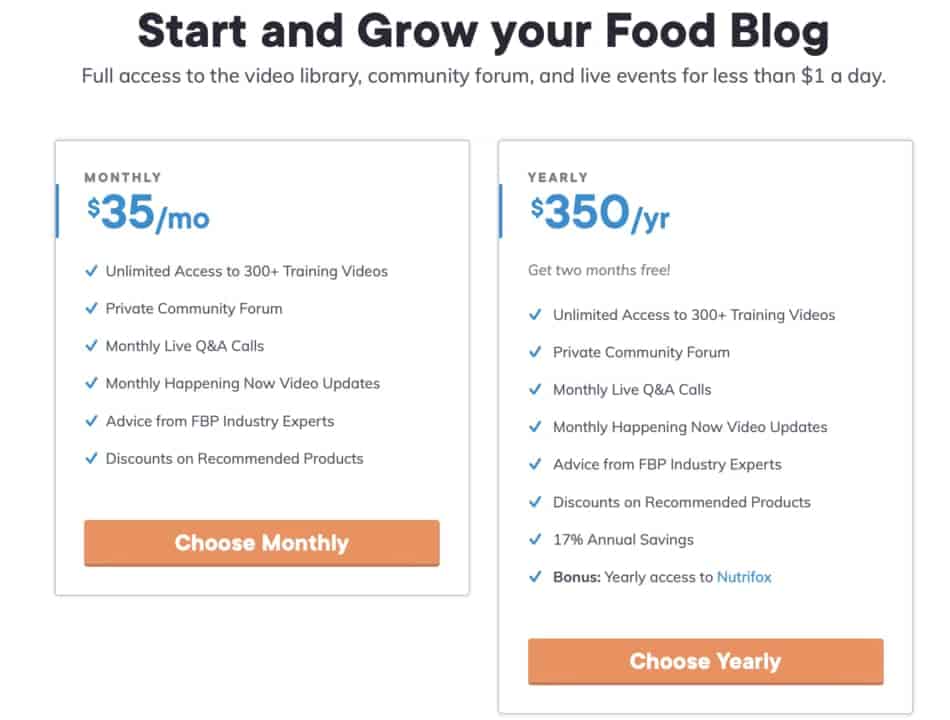The image size is (950, 720).
Task: Open the Nutrifox link
Action: tap(744, 577)
